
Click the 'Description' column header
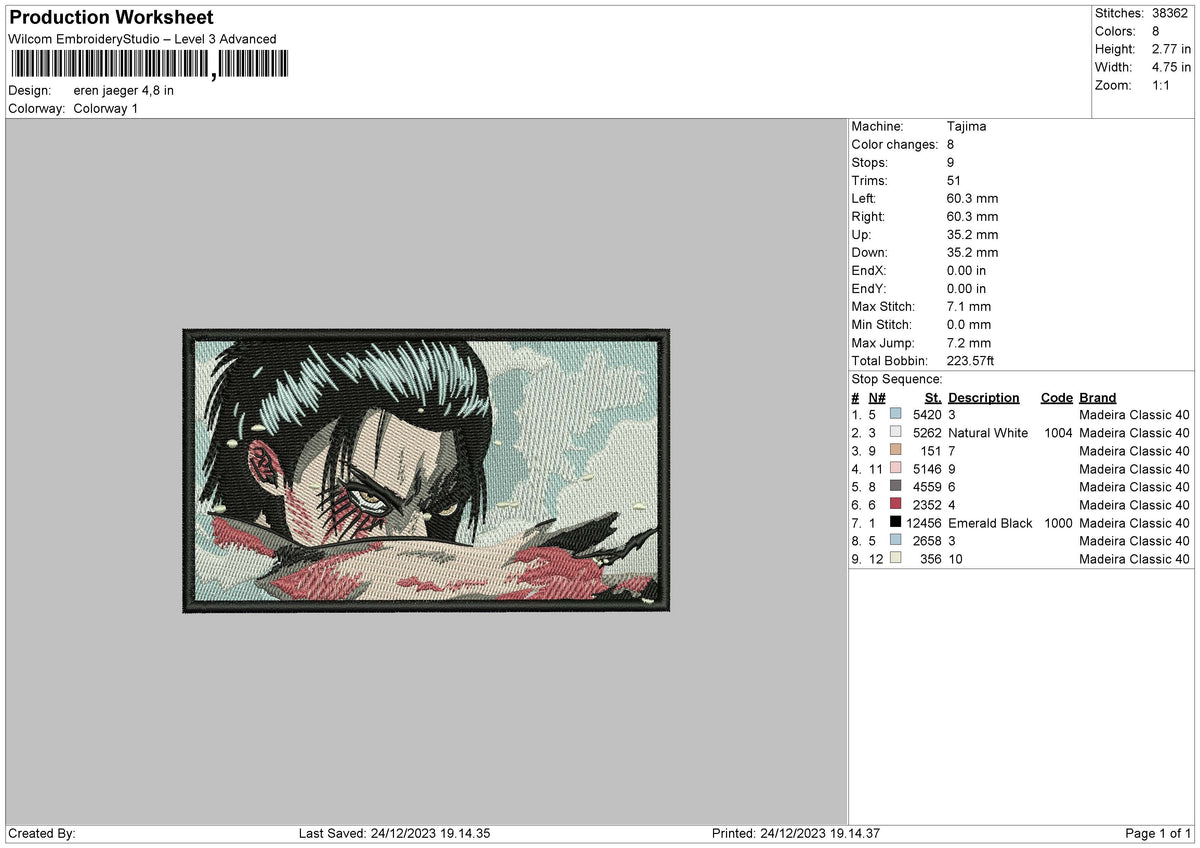[984, 397]
